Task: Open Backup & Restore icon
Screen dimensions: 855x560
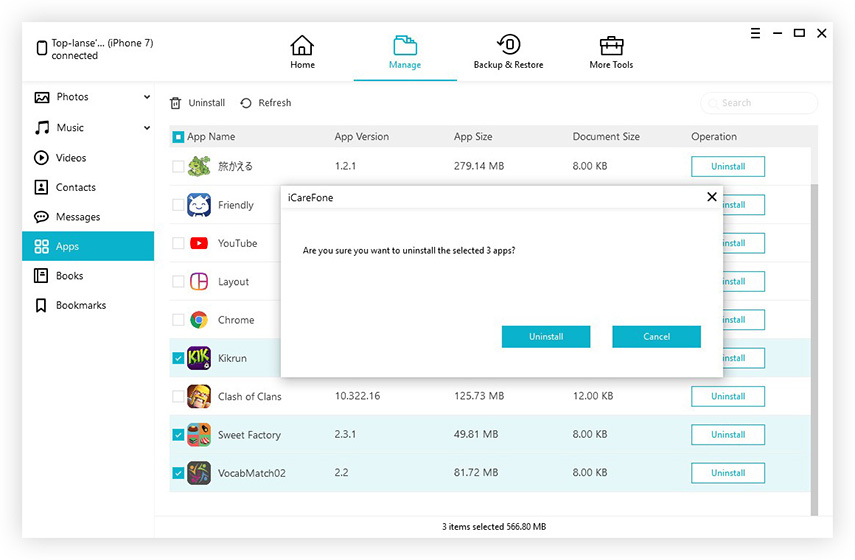Action: (509, 46)
